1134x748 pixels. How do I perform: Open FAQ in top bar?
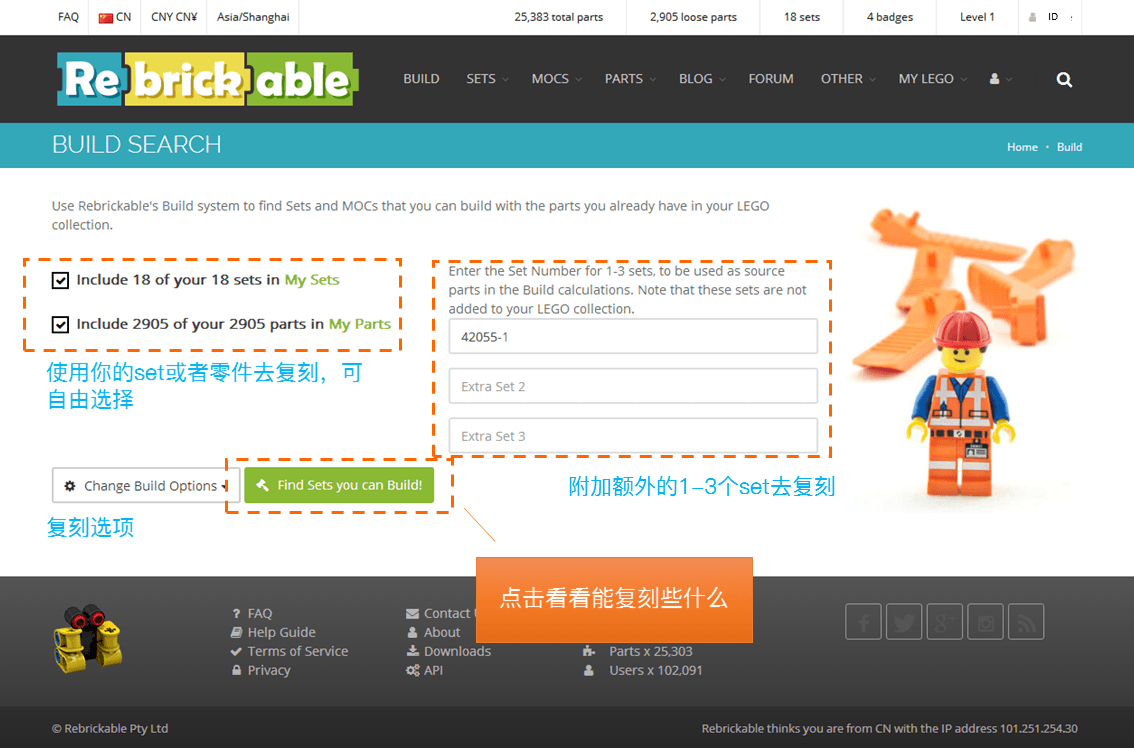pyautogui.click(x=68, y=17)
